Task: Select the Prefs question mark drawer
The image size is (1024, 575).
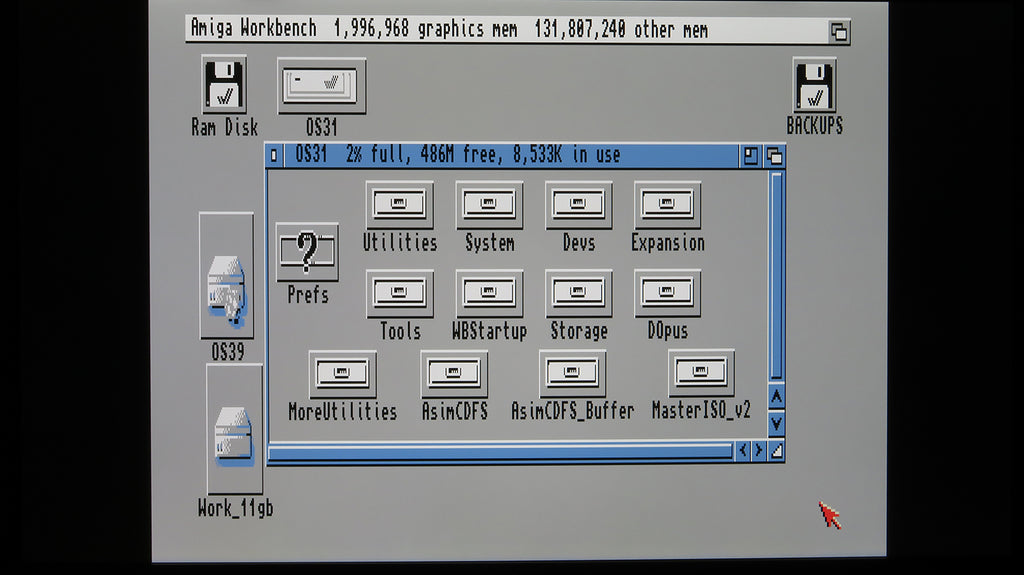Action: [307, 252]
